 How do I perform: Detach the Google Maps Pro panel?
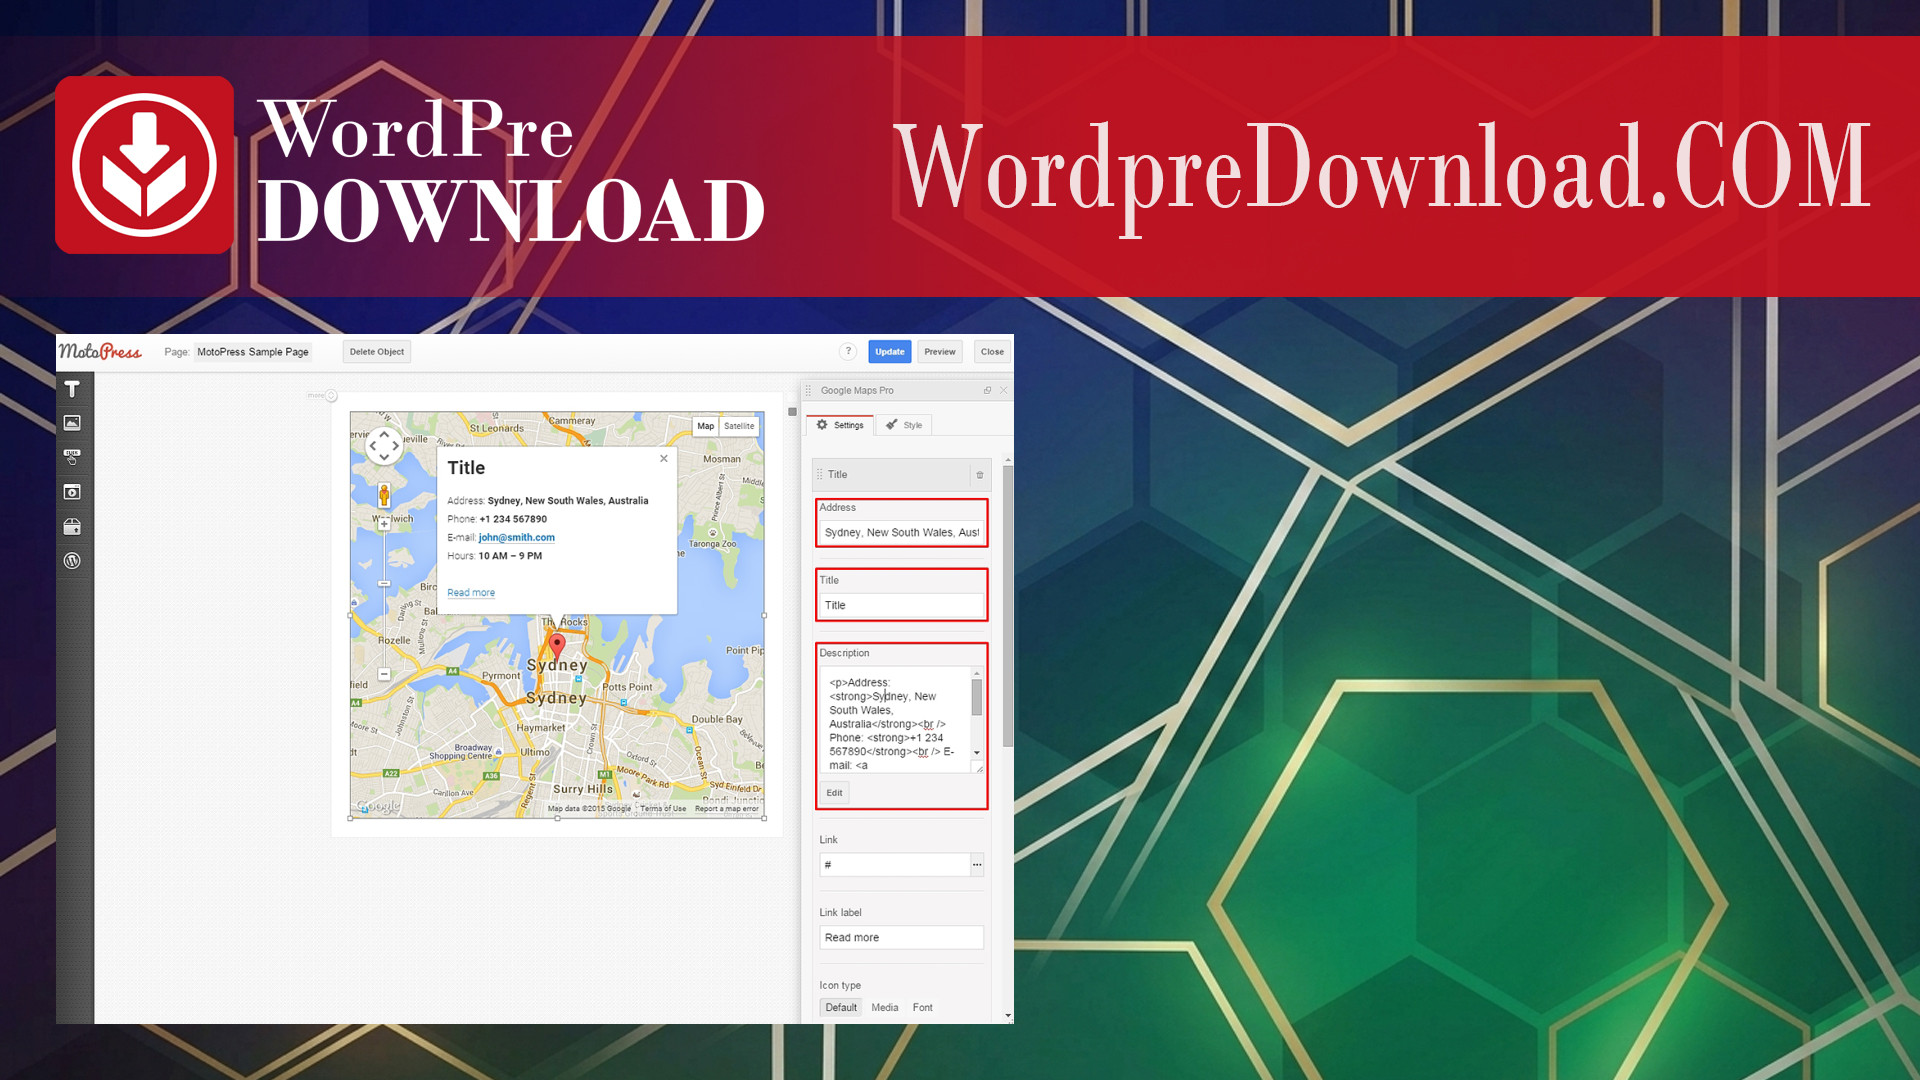tap(987, 390)
